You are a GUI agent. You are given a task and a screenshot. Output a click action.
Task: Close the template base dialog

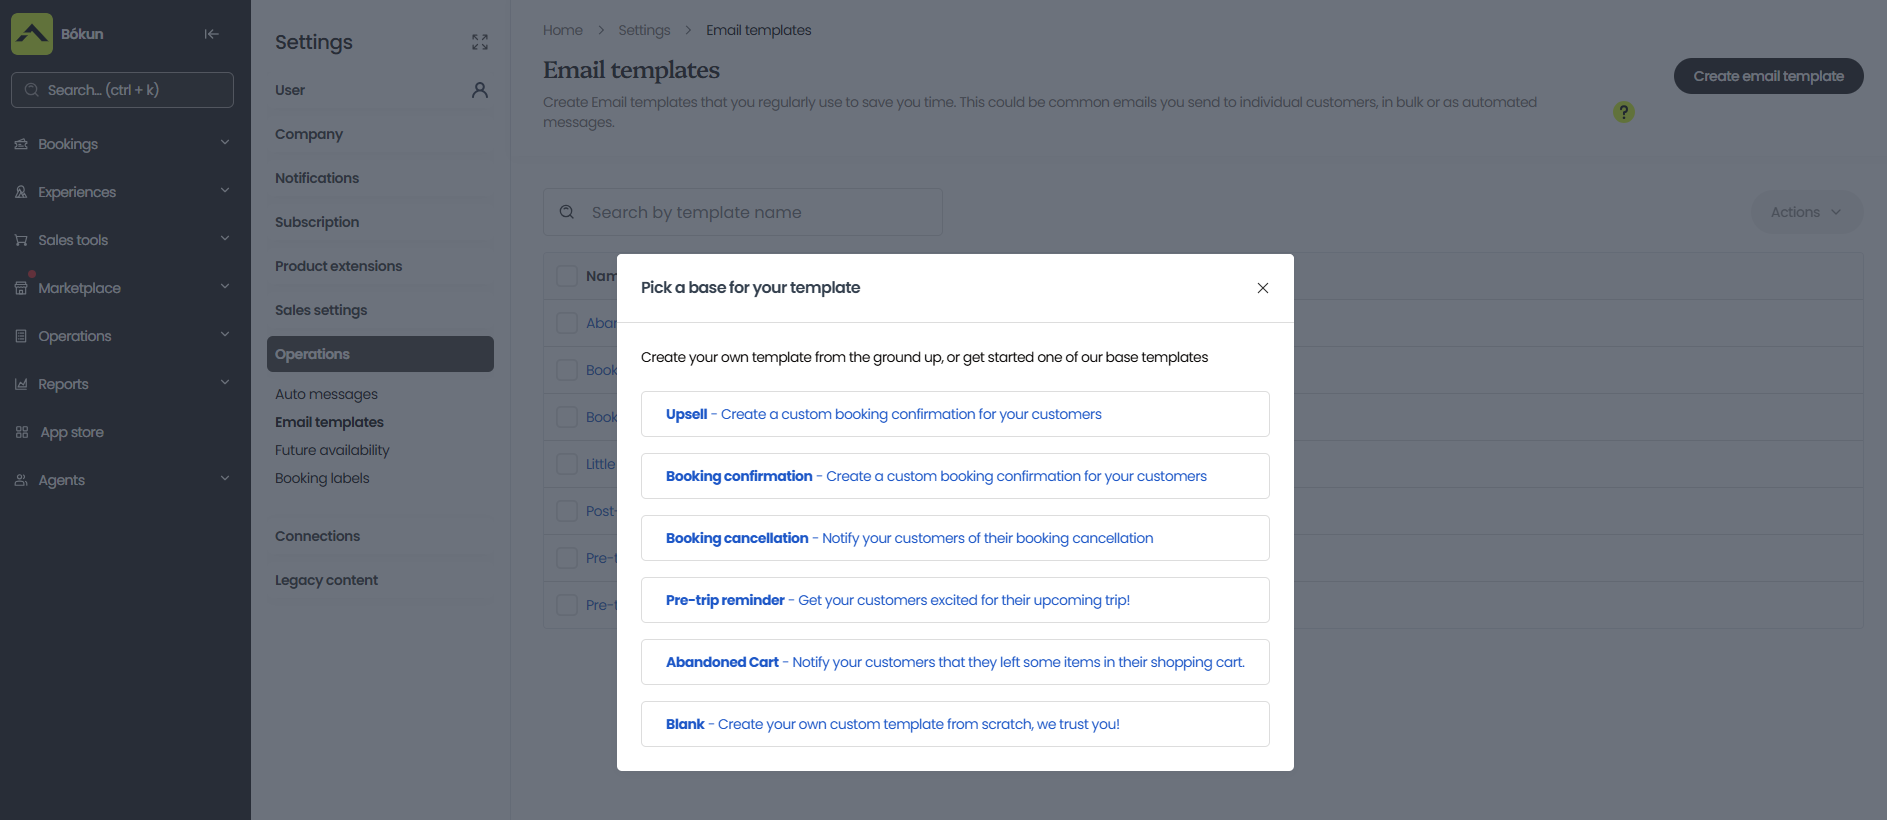point(1262,288)
